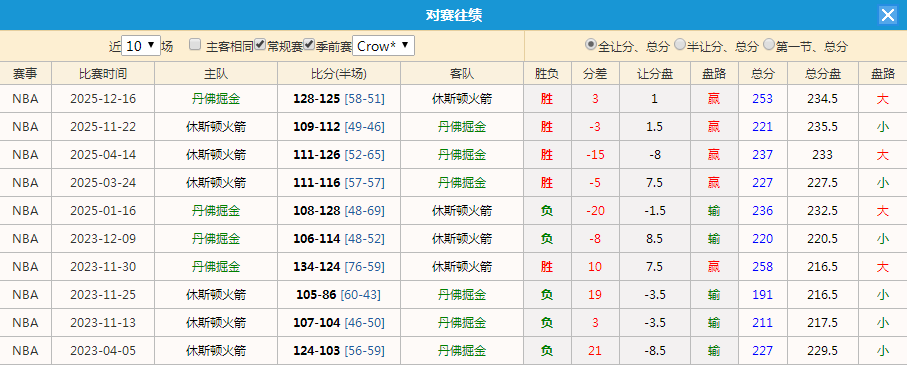Open the 111-116 score link
Image resolution: width=907 pixels, height=367 pixels.
tap(316, 183)
